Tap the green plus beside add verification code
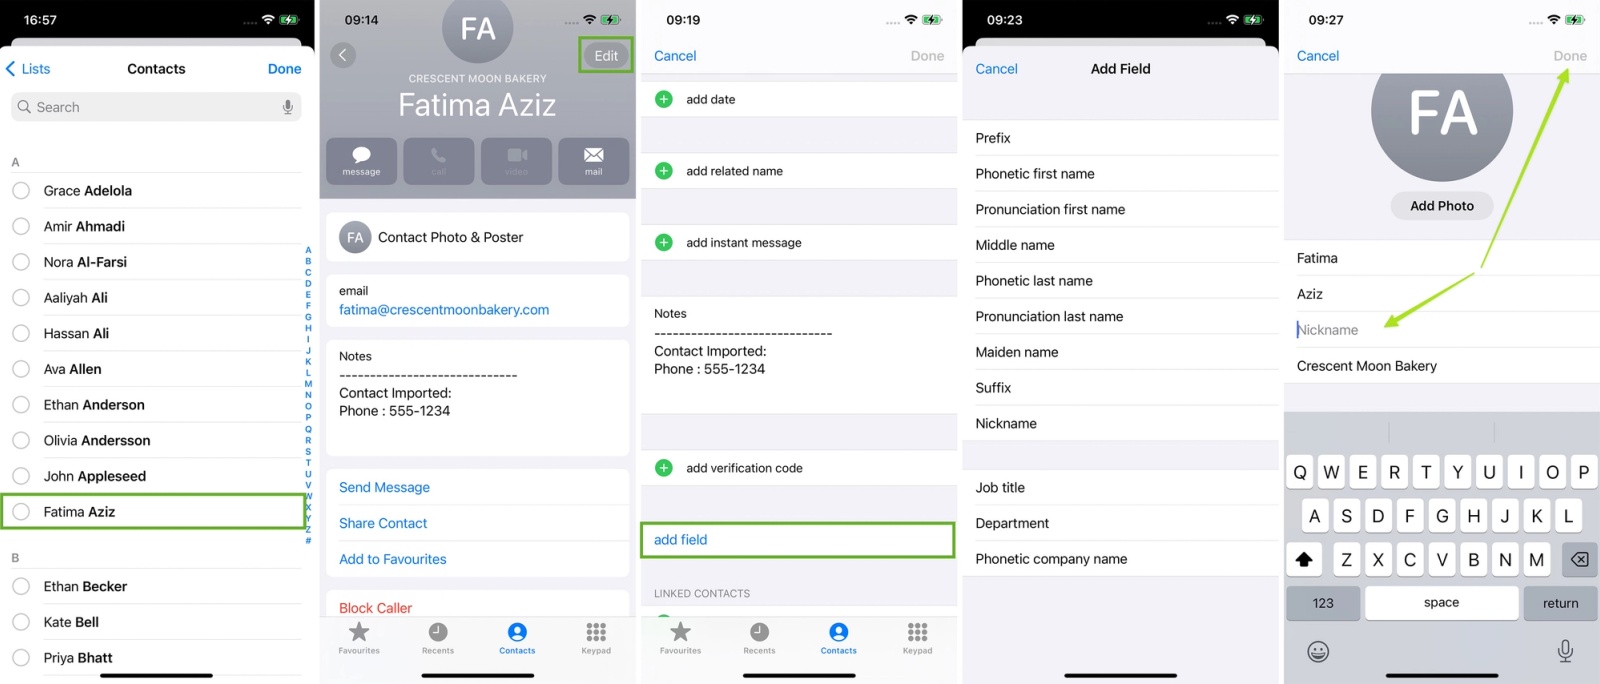This screenshot has width=1600, height=684. point(664,468)
